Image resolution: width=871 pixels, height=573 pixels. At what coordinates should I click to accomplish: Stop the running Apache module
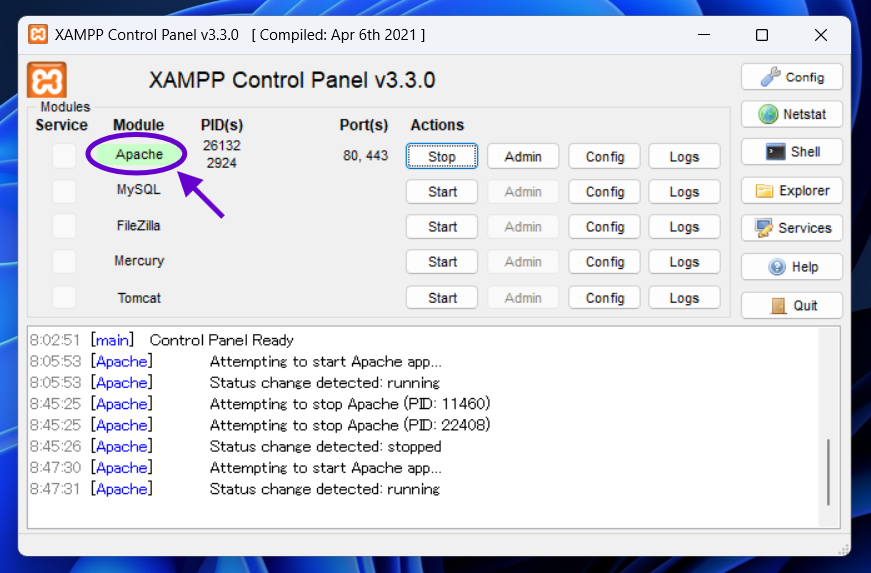[441, 157]
